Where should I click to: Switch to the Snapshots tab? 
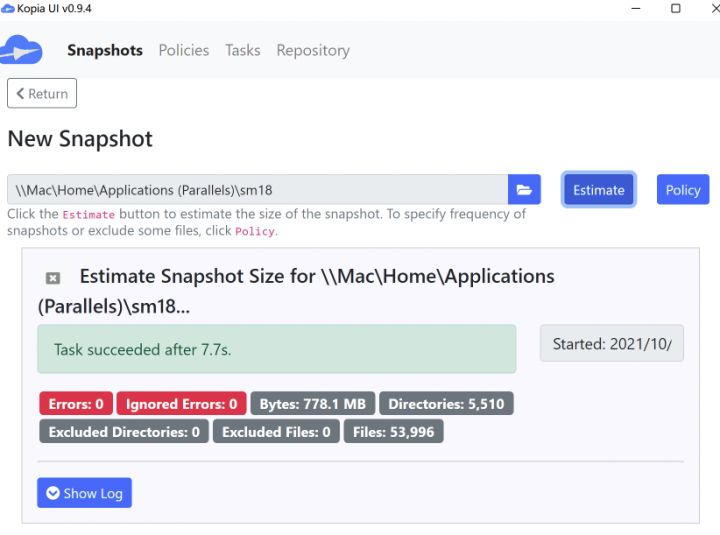tap(105, 50)
